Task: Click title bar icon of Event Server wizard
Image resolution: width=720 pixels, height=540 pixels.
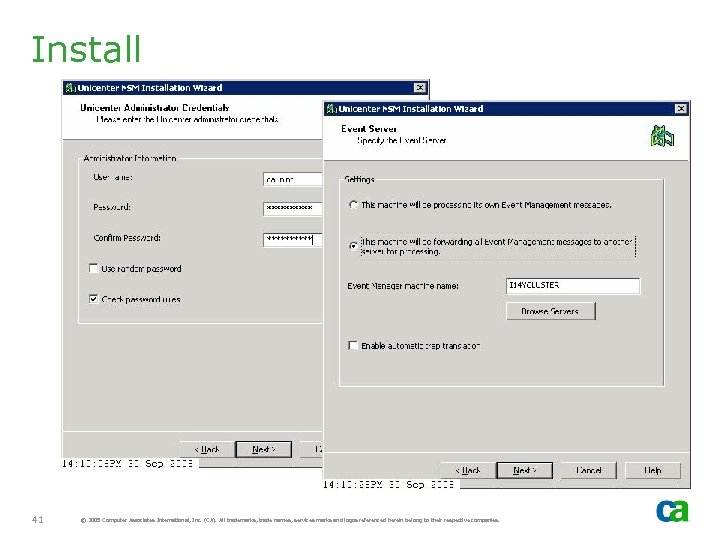Action: (x=331, y=109)
